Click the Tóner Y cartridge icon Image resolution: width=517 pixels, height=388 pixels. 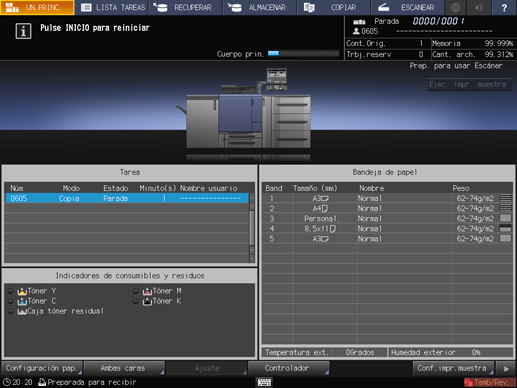click(x=22, y=291)
